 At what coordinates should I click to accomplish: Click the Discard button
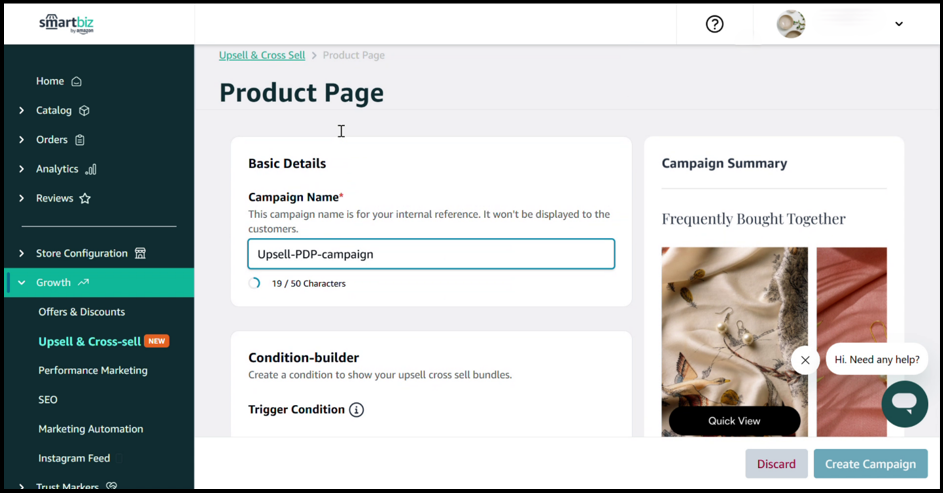(776, 464)
